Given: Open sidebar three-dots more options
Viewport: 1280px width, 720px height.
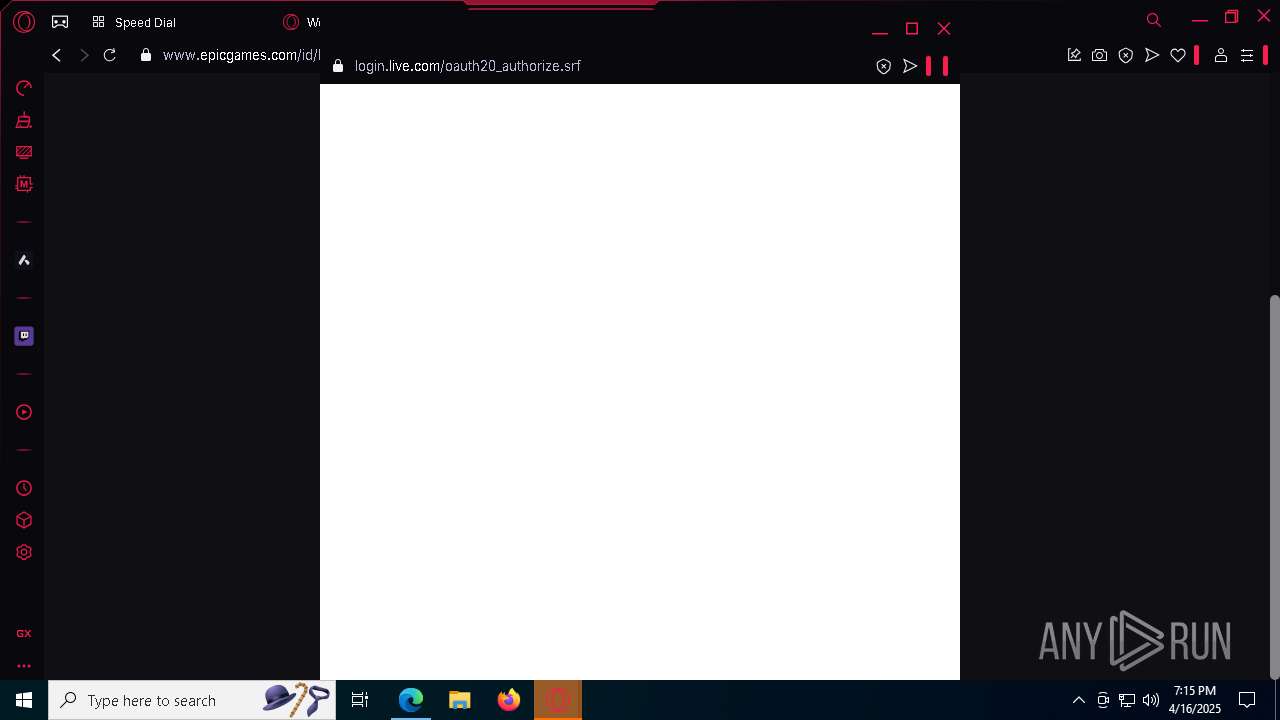Looking at the screenshot, I should pos(24,665).
